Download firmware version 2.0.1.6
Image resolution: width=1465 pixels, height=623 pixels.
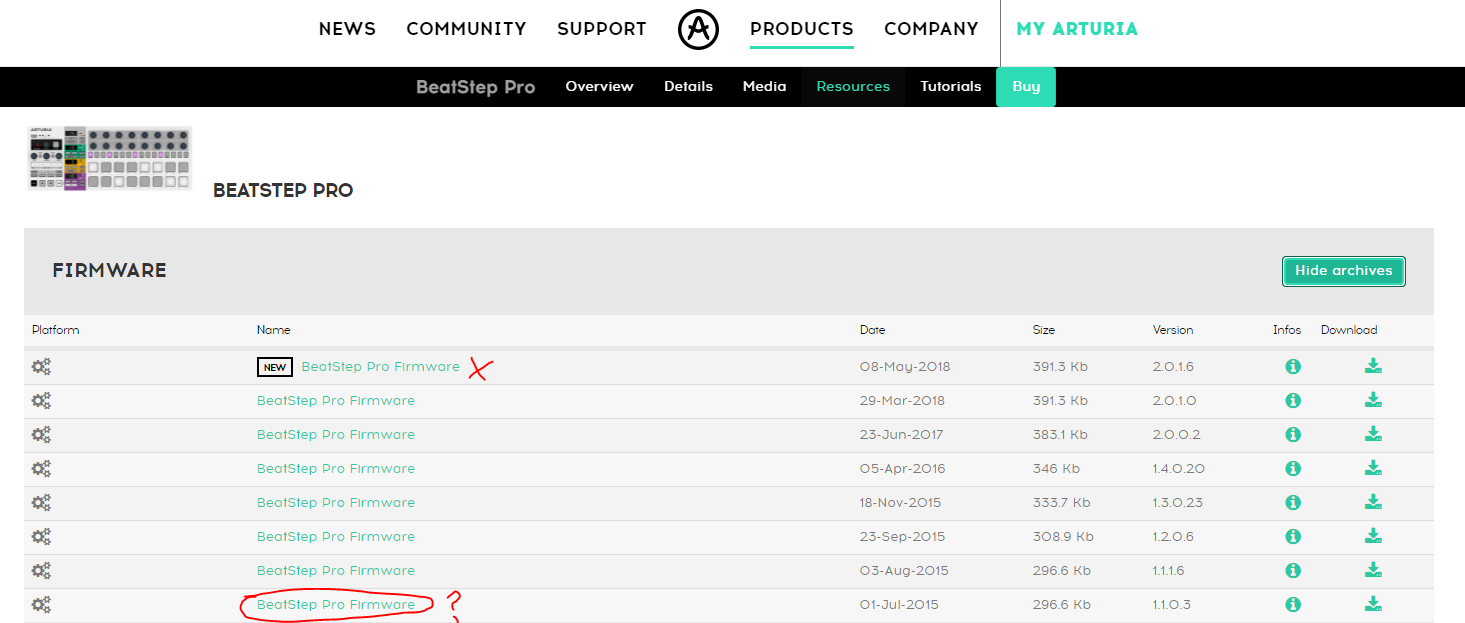tap(1373, 367)
